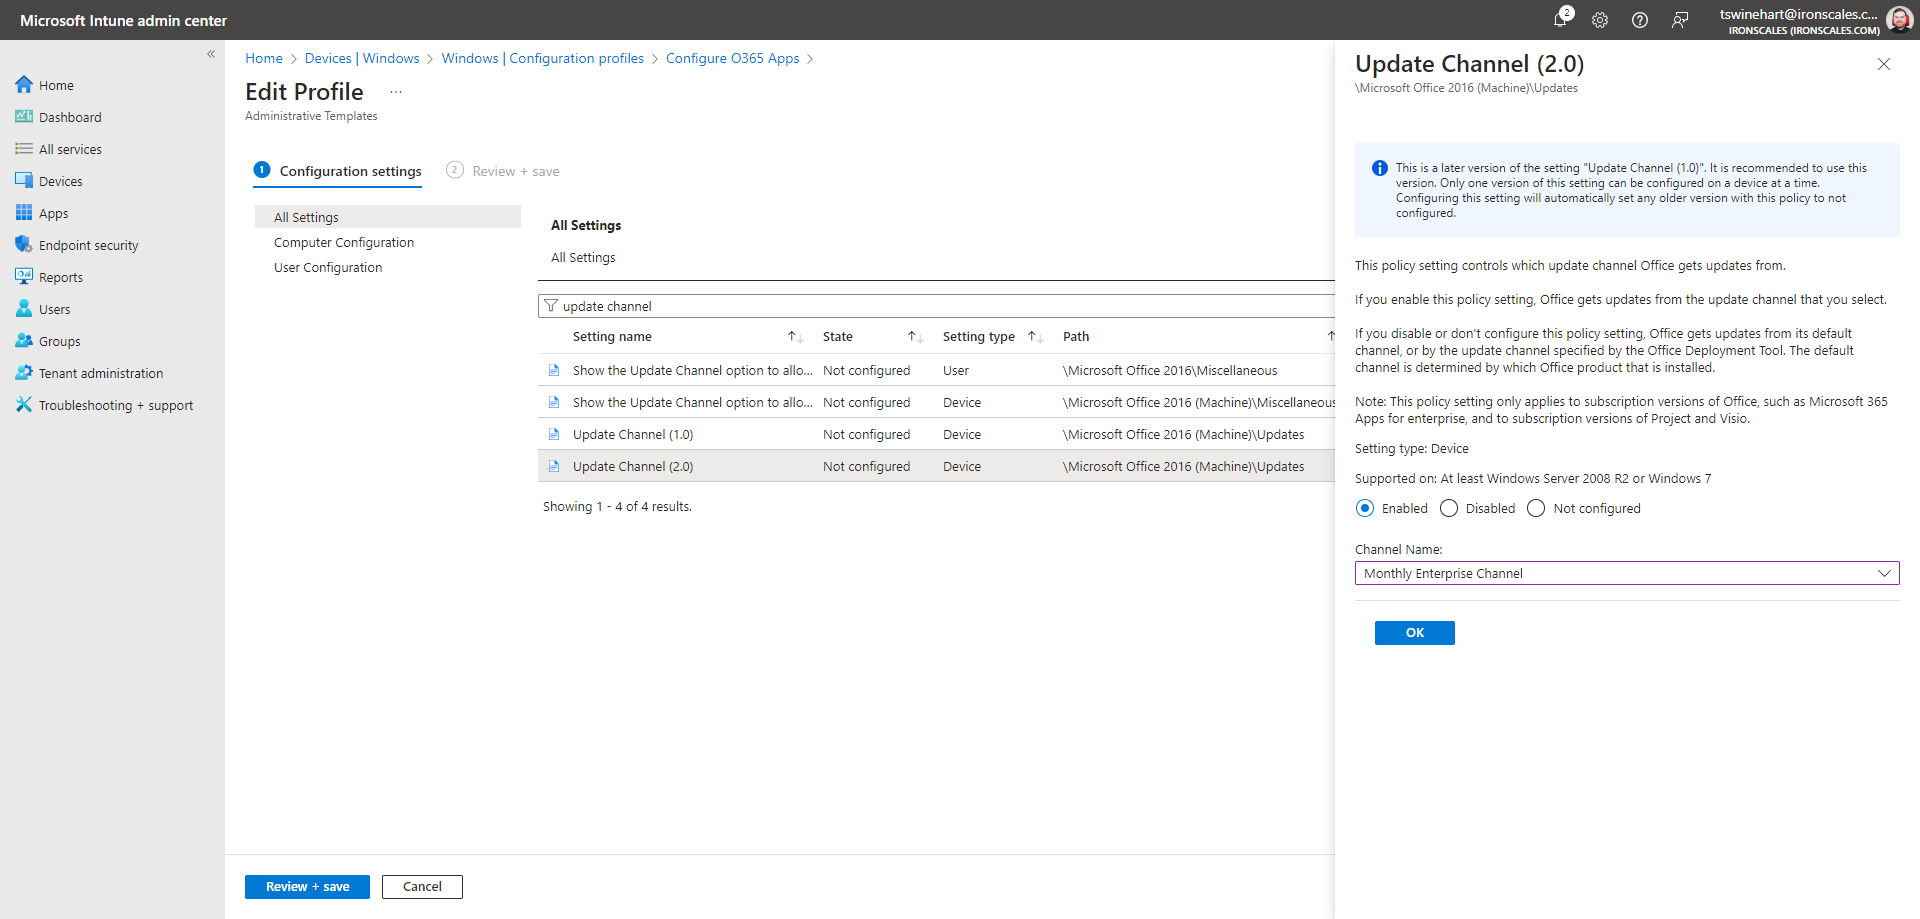Screen dimensions: 1920x919
Task: Select Computer Configuration in settings list
Action: [344, 242]
